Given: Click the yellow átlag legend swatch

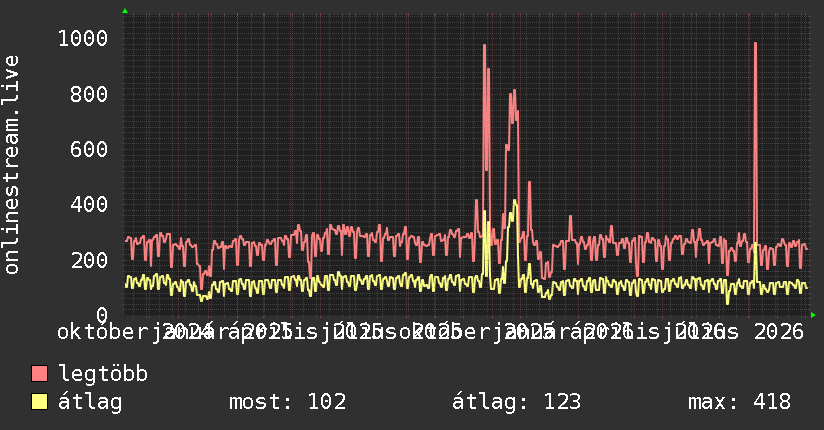Looking at the screenshot, I should click(x=39, y=402).
